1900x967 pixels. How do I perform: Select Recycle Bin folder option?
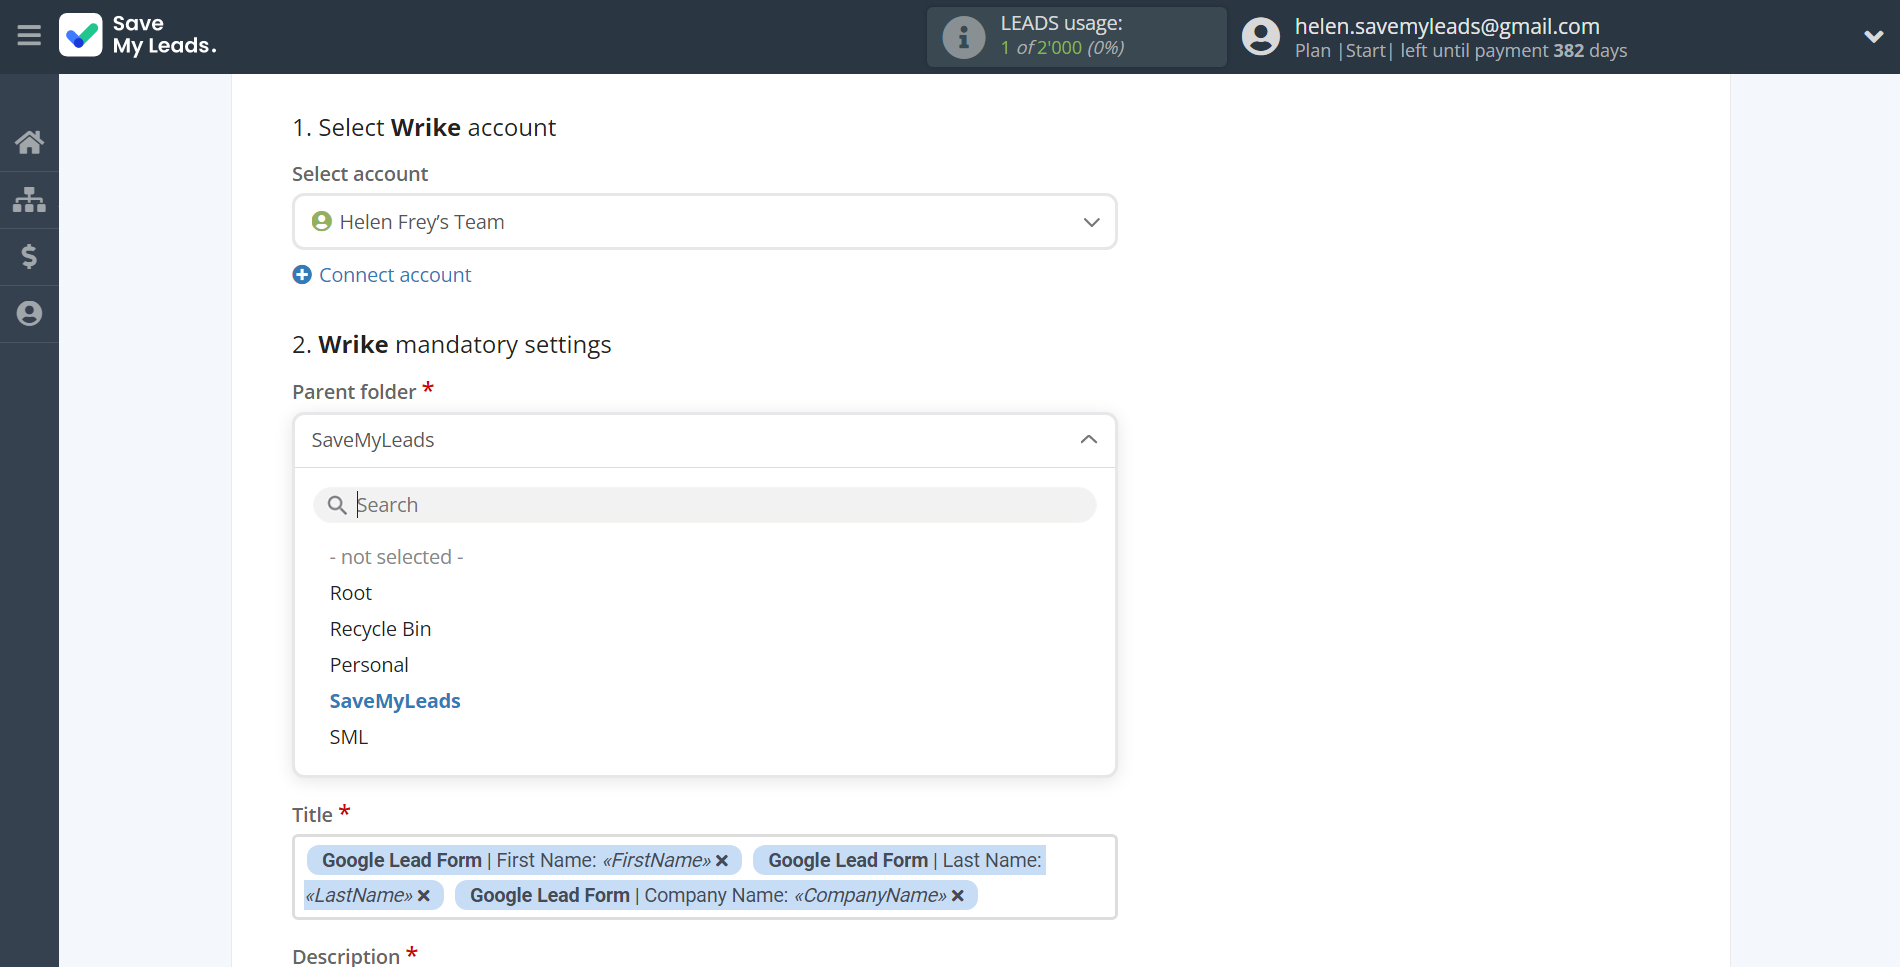[x=381, y=629]
